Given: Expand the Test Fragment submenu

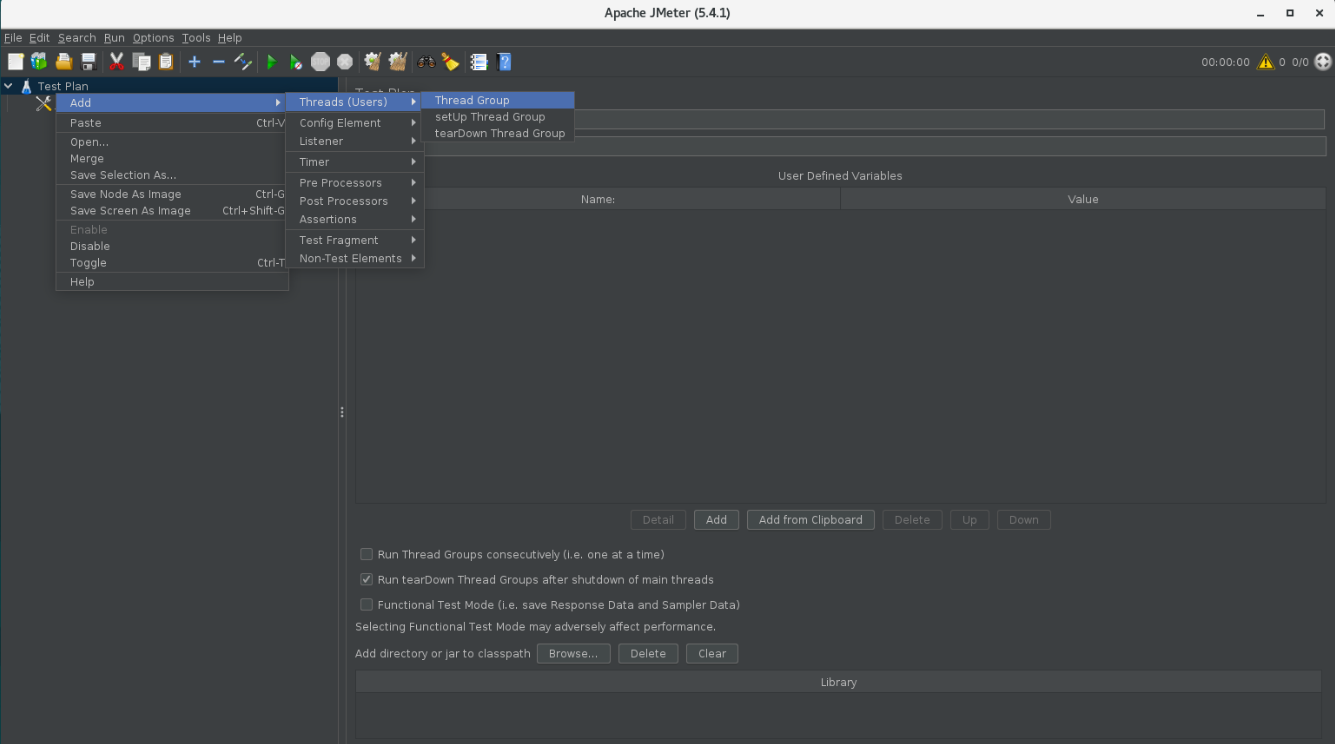Looking at the screenshot, I should [x=355, y=240].
